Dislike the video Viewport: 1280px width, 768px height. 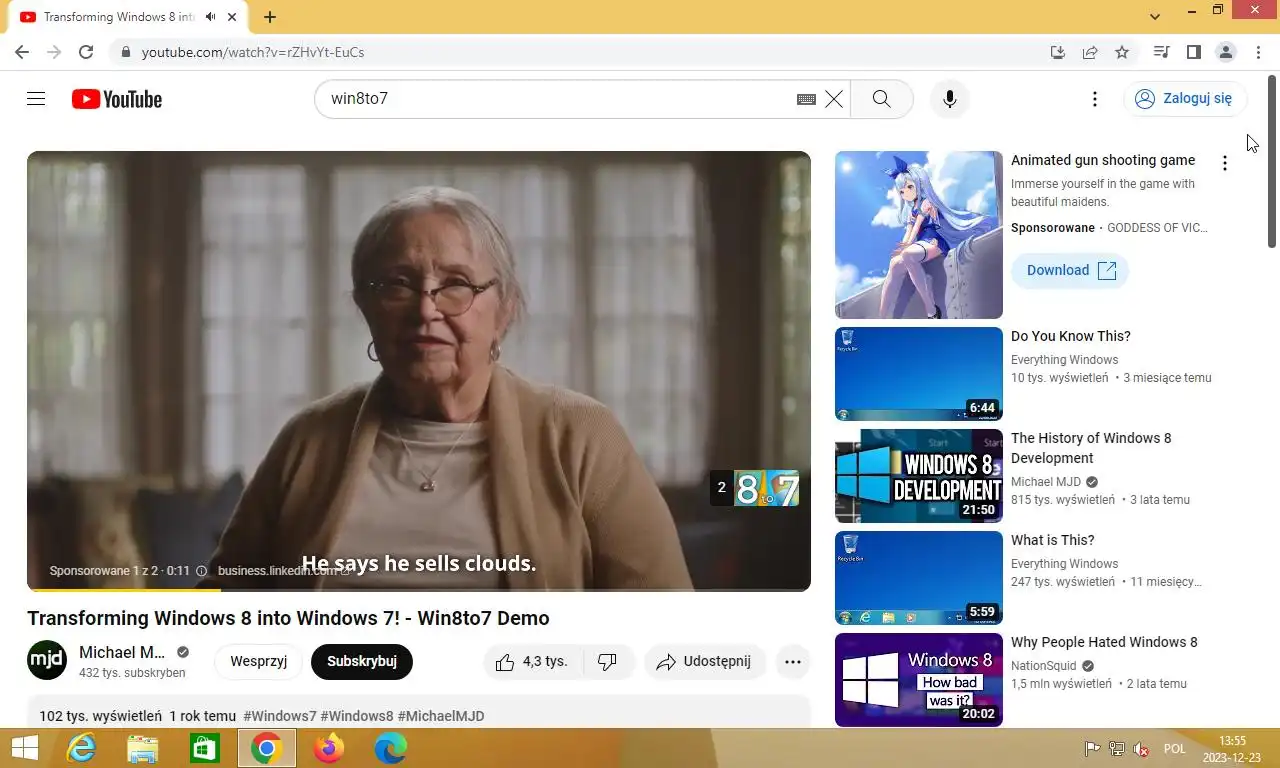(607, 661)
